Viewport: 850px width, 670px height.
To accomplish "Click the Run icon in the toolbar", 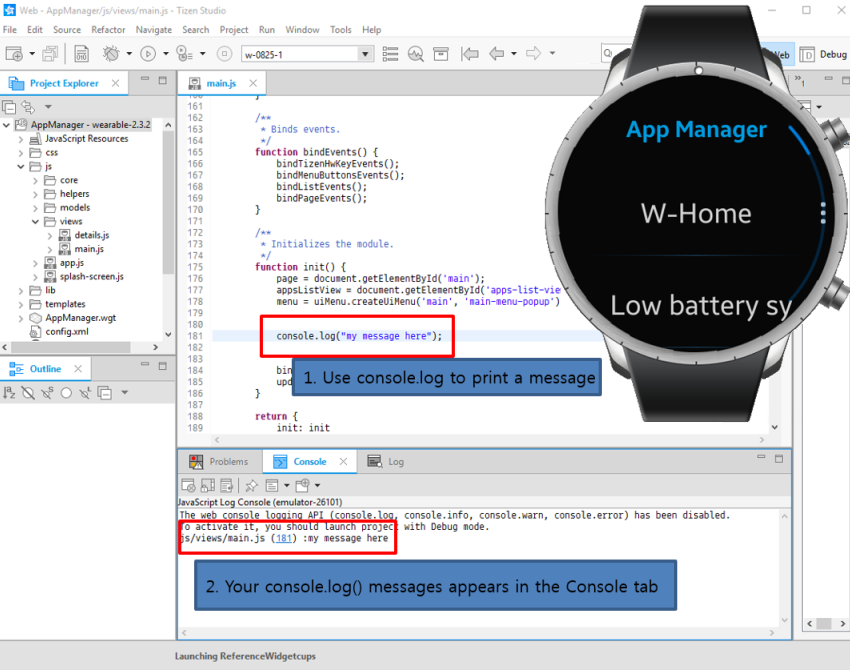I will pyautogui.click(x=146, y=54).
